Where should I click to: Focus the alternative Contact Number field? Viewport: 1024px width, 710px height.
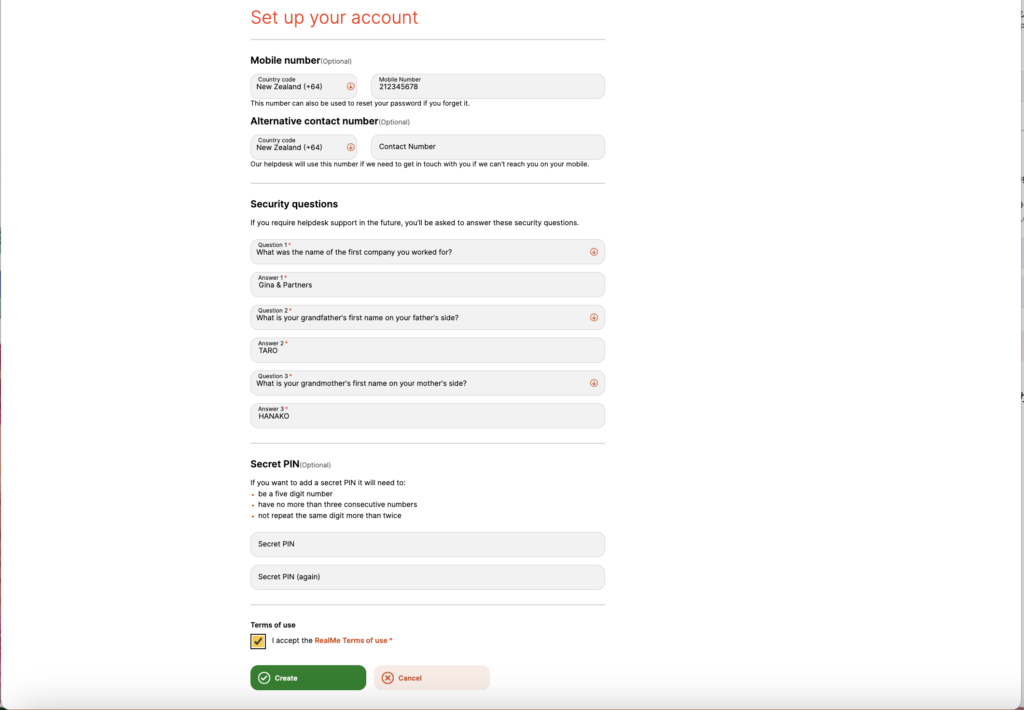pyautogui.click(x=487, y=147)
